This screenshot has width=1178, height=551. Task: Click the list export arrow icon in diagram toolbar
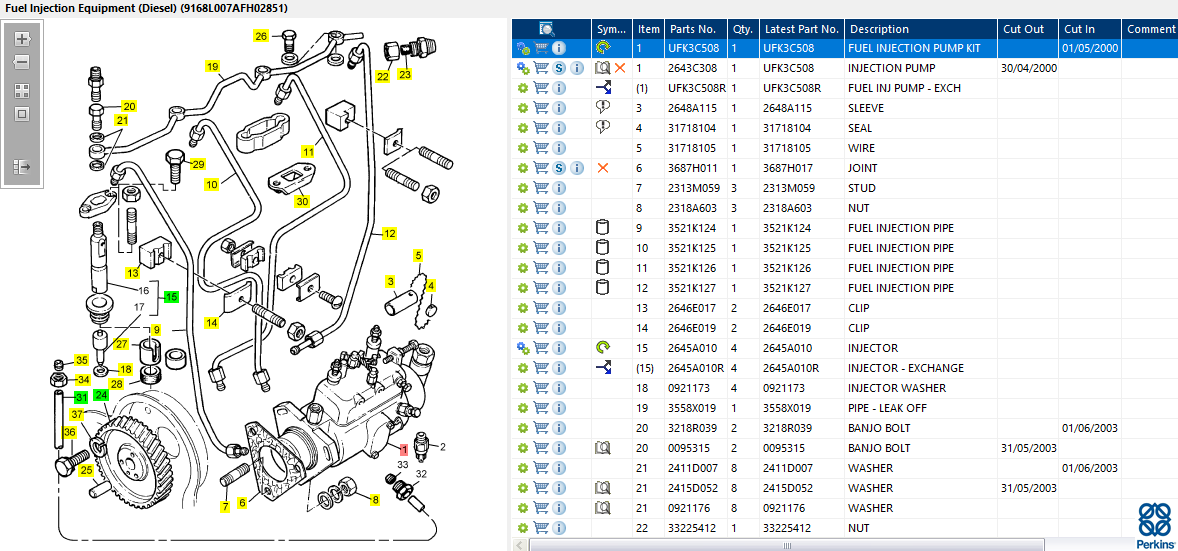click(22, 166)
